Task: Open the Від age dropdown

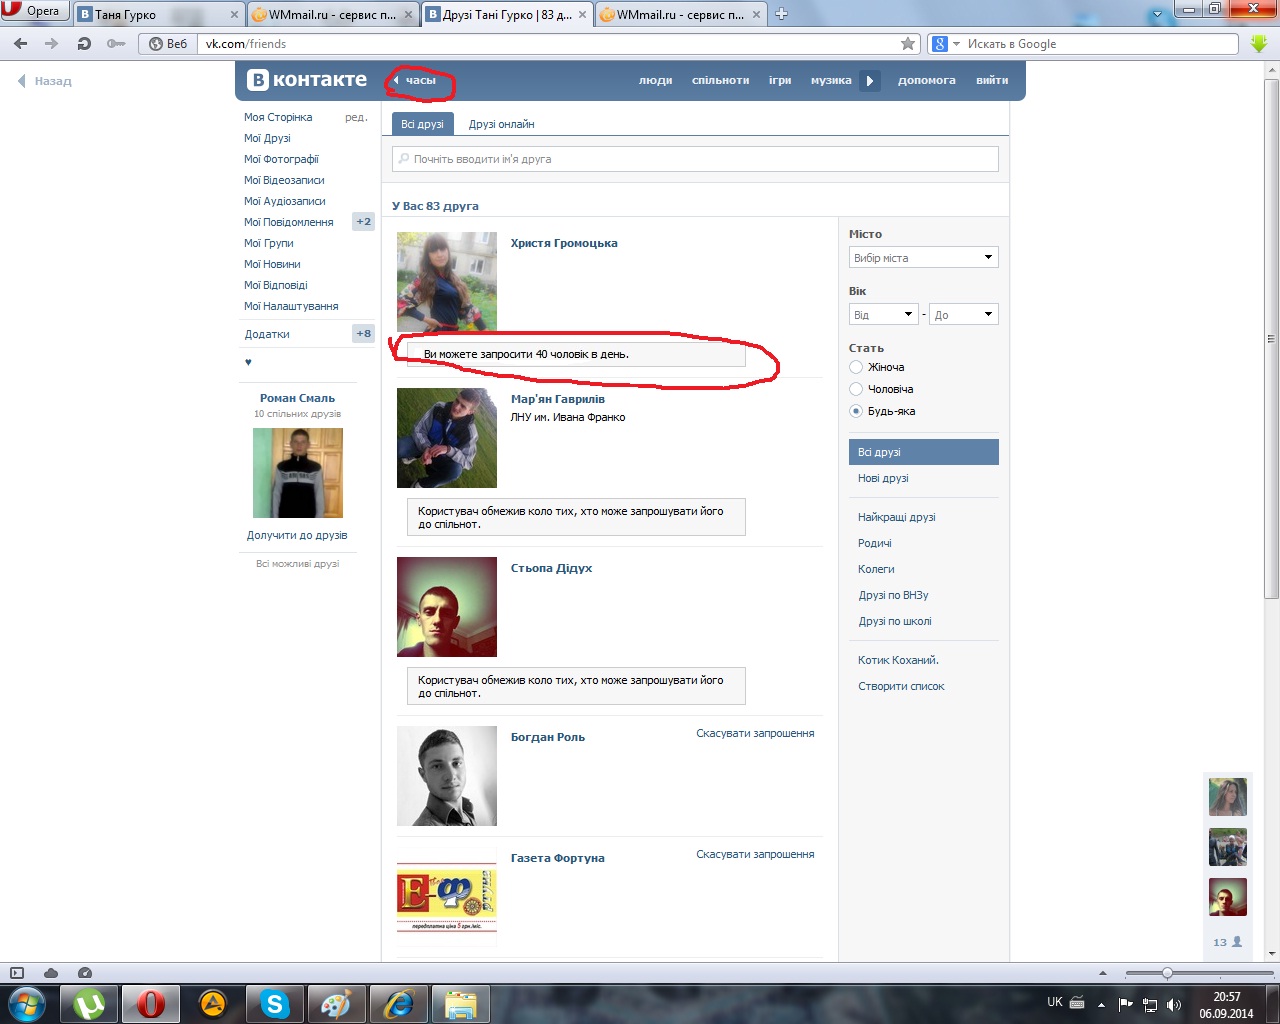Action: point(883,315)
